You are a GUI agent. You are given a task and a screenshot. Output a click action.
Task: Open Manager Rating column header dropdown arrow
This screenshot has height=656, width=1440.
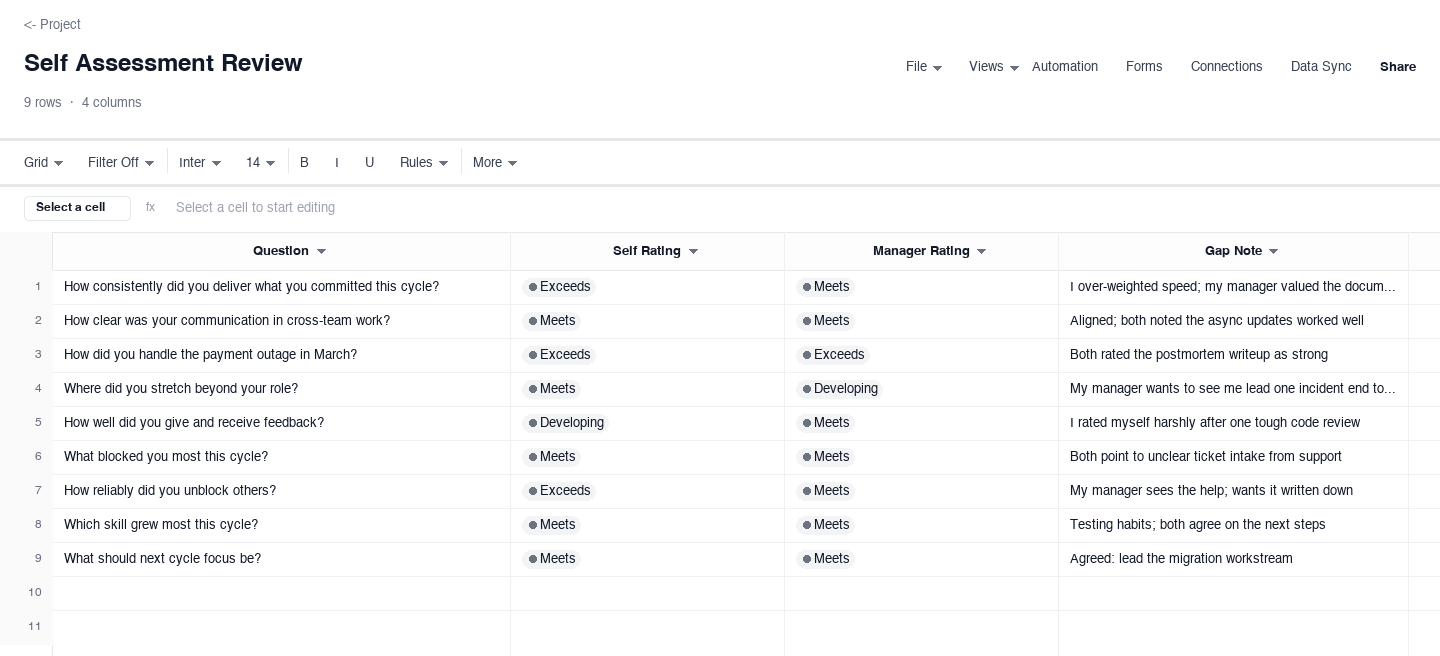(981, 252)
